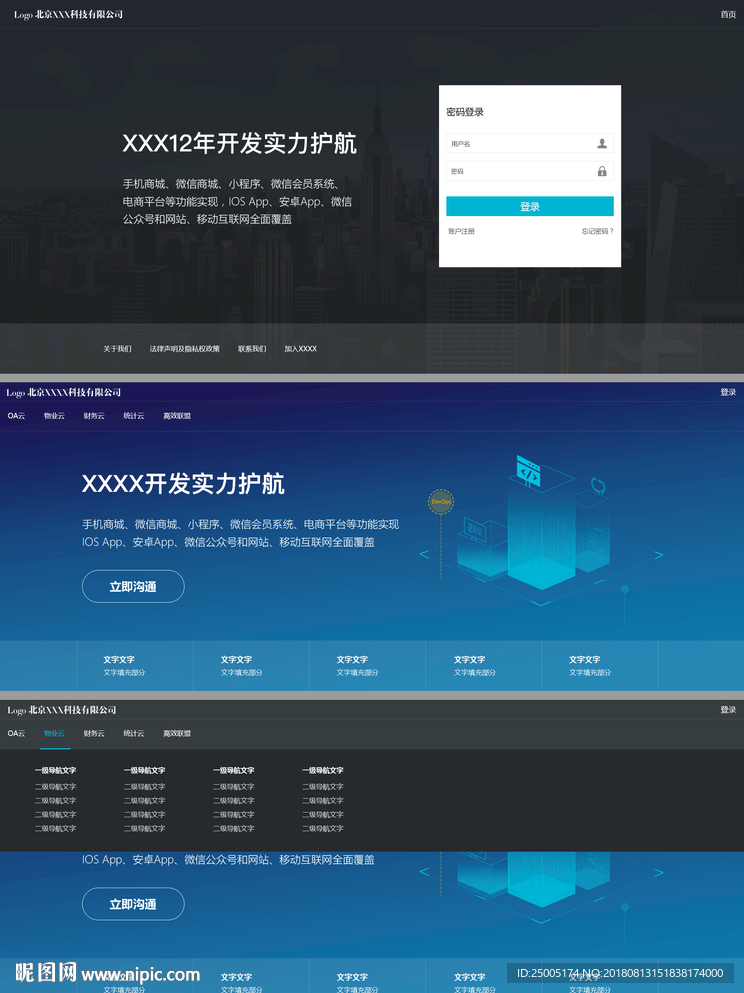Open the 账户注册 link
Viewport: 744px width, 993px height.
[x=462, y=231]
